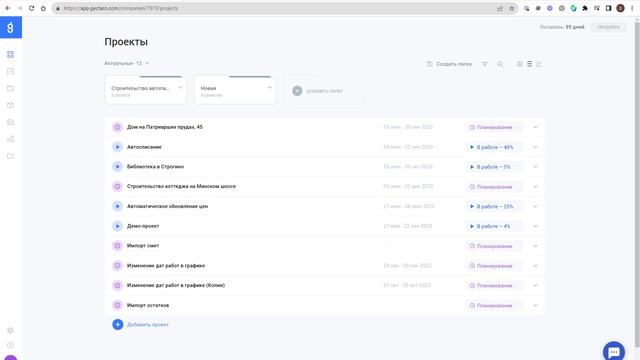Screen dimensions: 640x360
Task: Open the box/warehouse icon in sidebar
Action: pos(11,105)
